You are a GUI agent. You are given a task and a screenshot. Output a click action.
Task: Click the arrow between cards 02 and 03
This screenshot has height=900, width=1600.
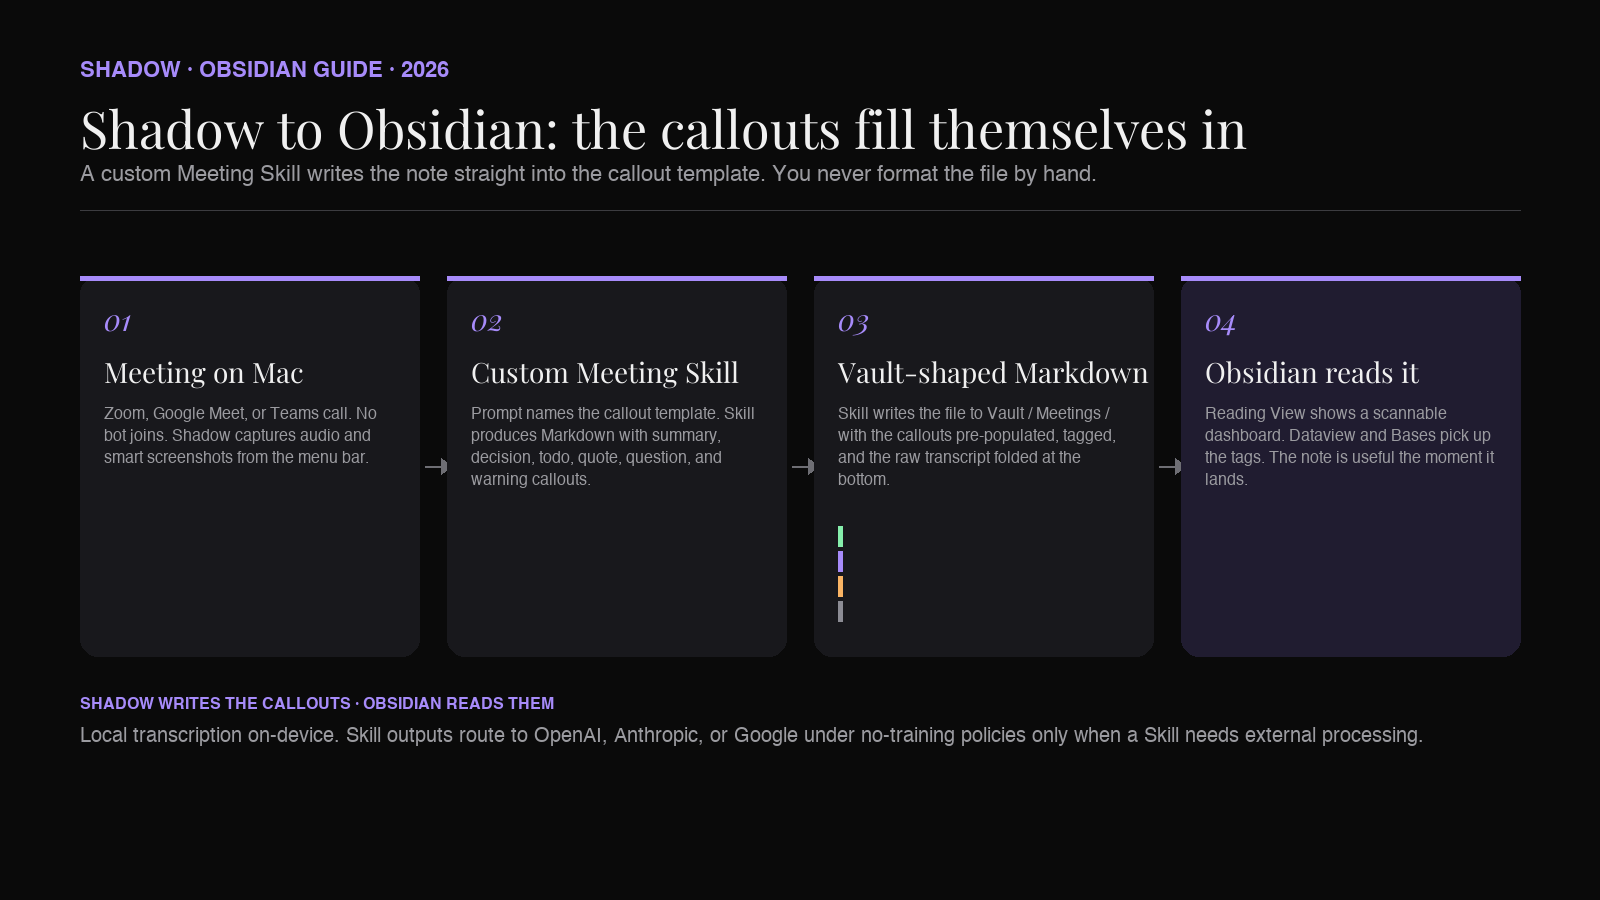click(x=803, y=466)
